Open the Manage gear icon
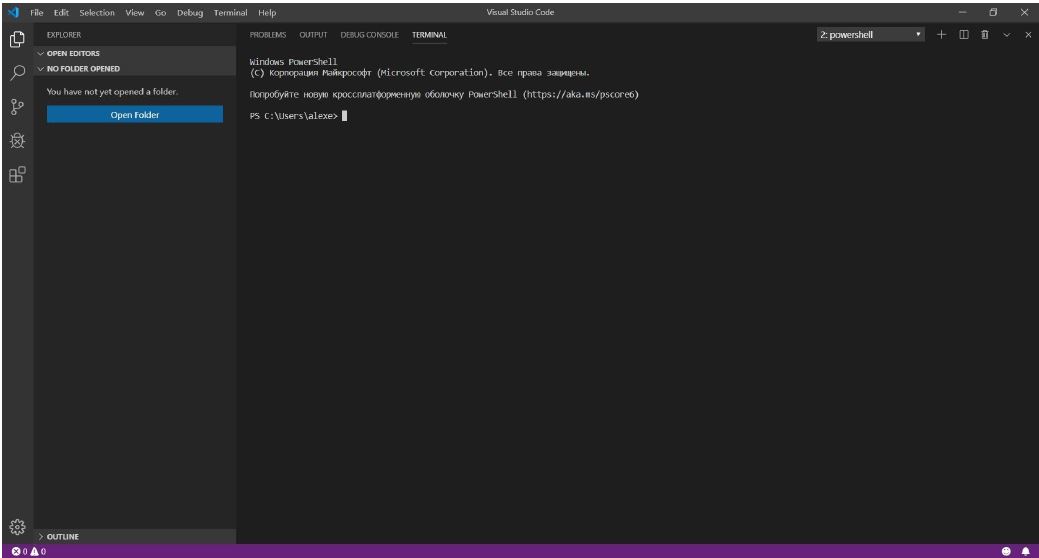 17,527
